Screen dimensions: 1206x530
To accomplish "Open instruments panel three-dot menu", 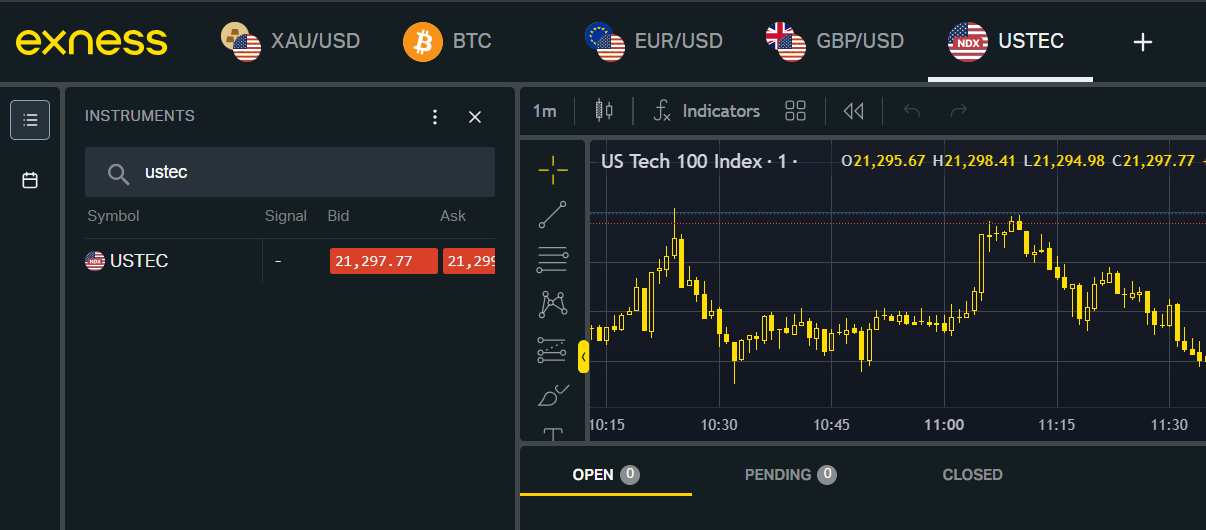I will point(435,117).
